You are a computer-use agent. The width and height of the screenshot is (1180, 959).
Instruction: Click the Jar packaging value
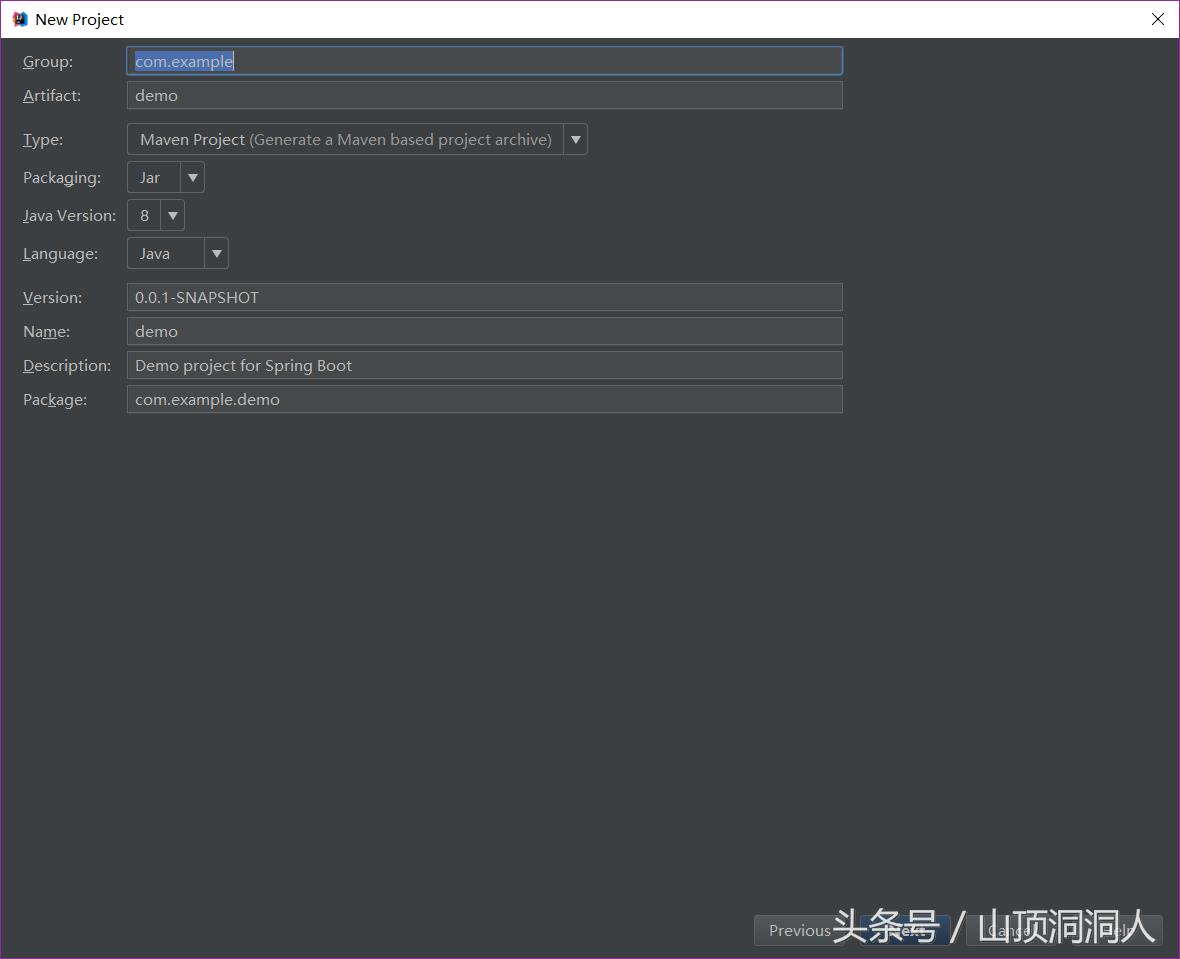tap(149, 177)
